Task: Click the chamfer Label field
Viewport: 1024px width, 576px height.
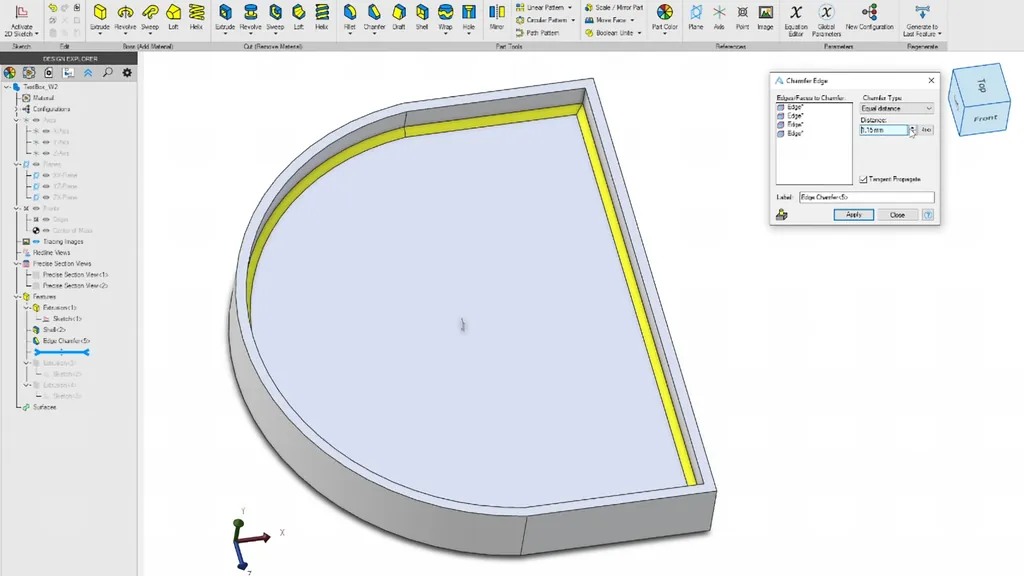Action: (x=867, y=197)
